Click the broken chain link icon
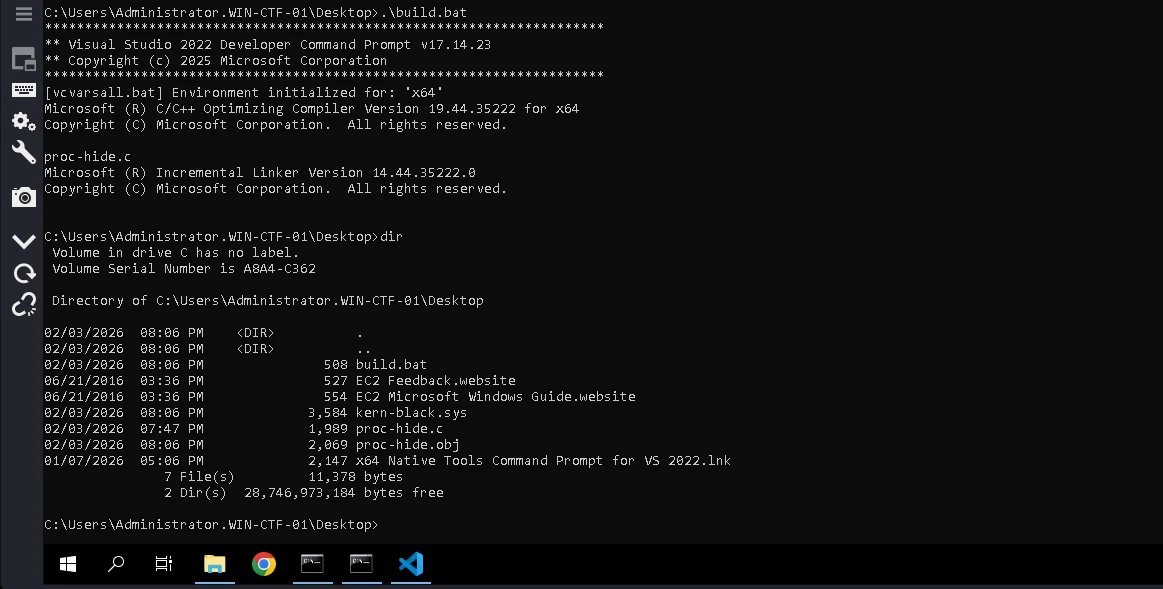Image resolution: width=1163 pixels, height=589 pixels. [x=24, y=304]
